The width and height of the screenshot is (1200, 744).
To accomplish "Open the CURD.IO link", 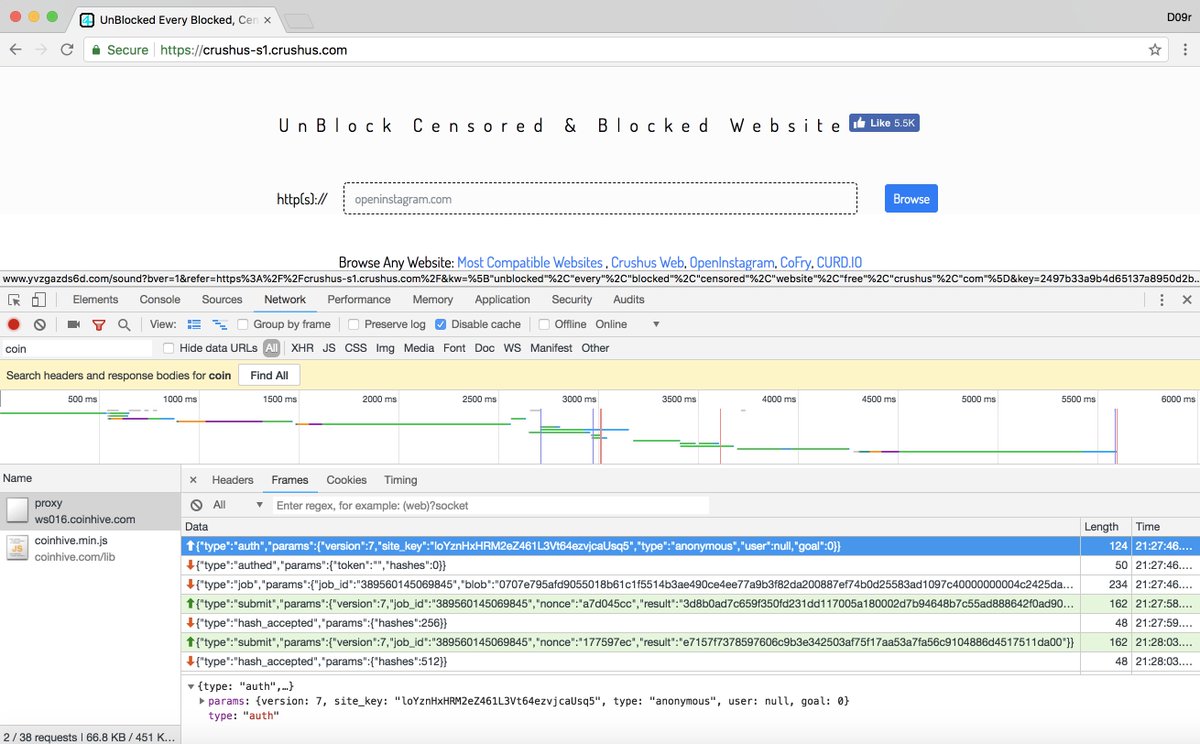I will [839, 262].
